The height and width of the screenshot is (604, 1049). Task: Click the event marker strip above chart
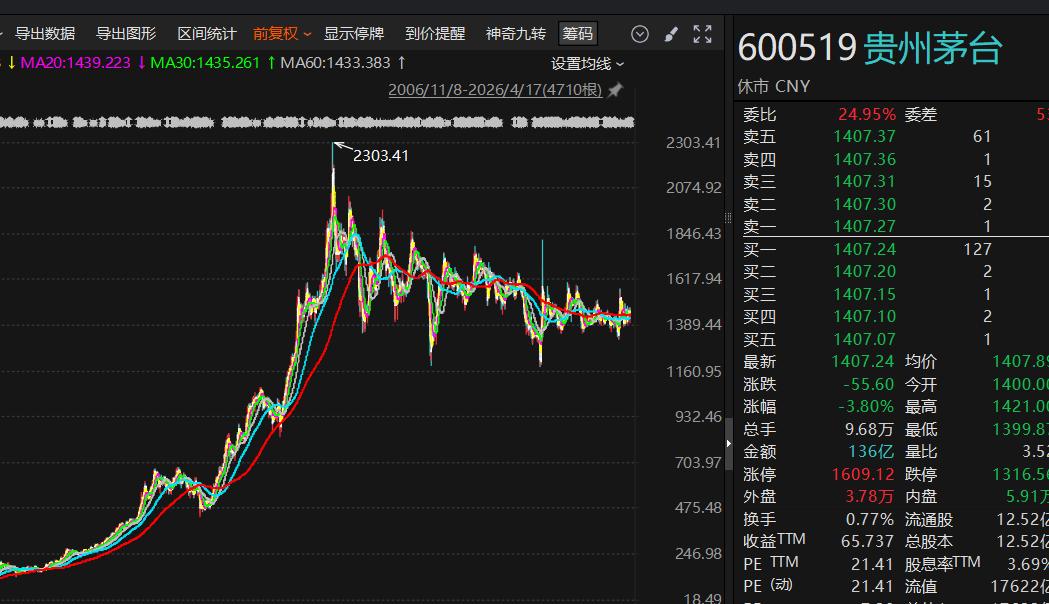[x=317, y=122]
